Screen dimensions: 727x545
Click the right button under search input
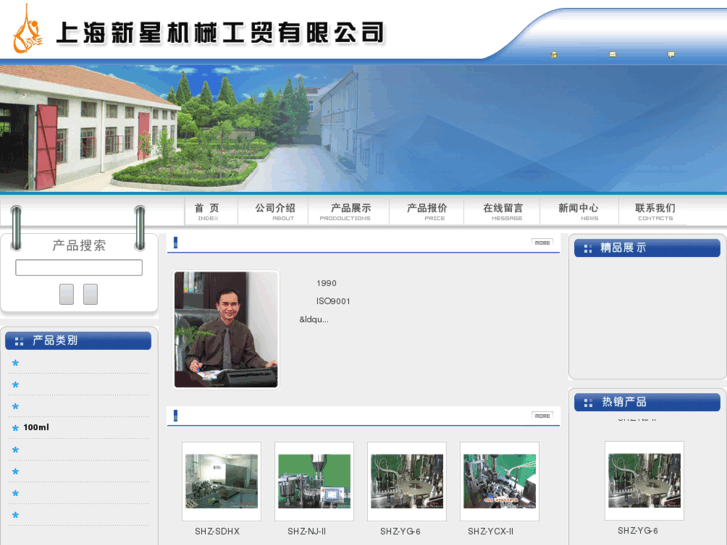point(90,294)
